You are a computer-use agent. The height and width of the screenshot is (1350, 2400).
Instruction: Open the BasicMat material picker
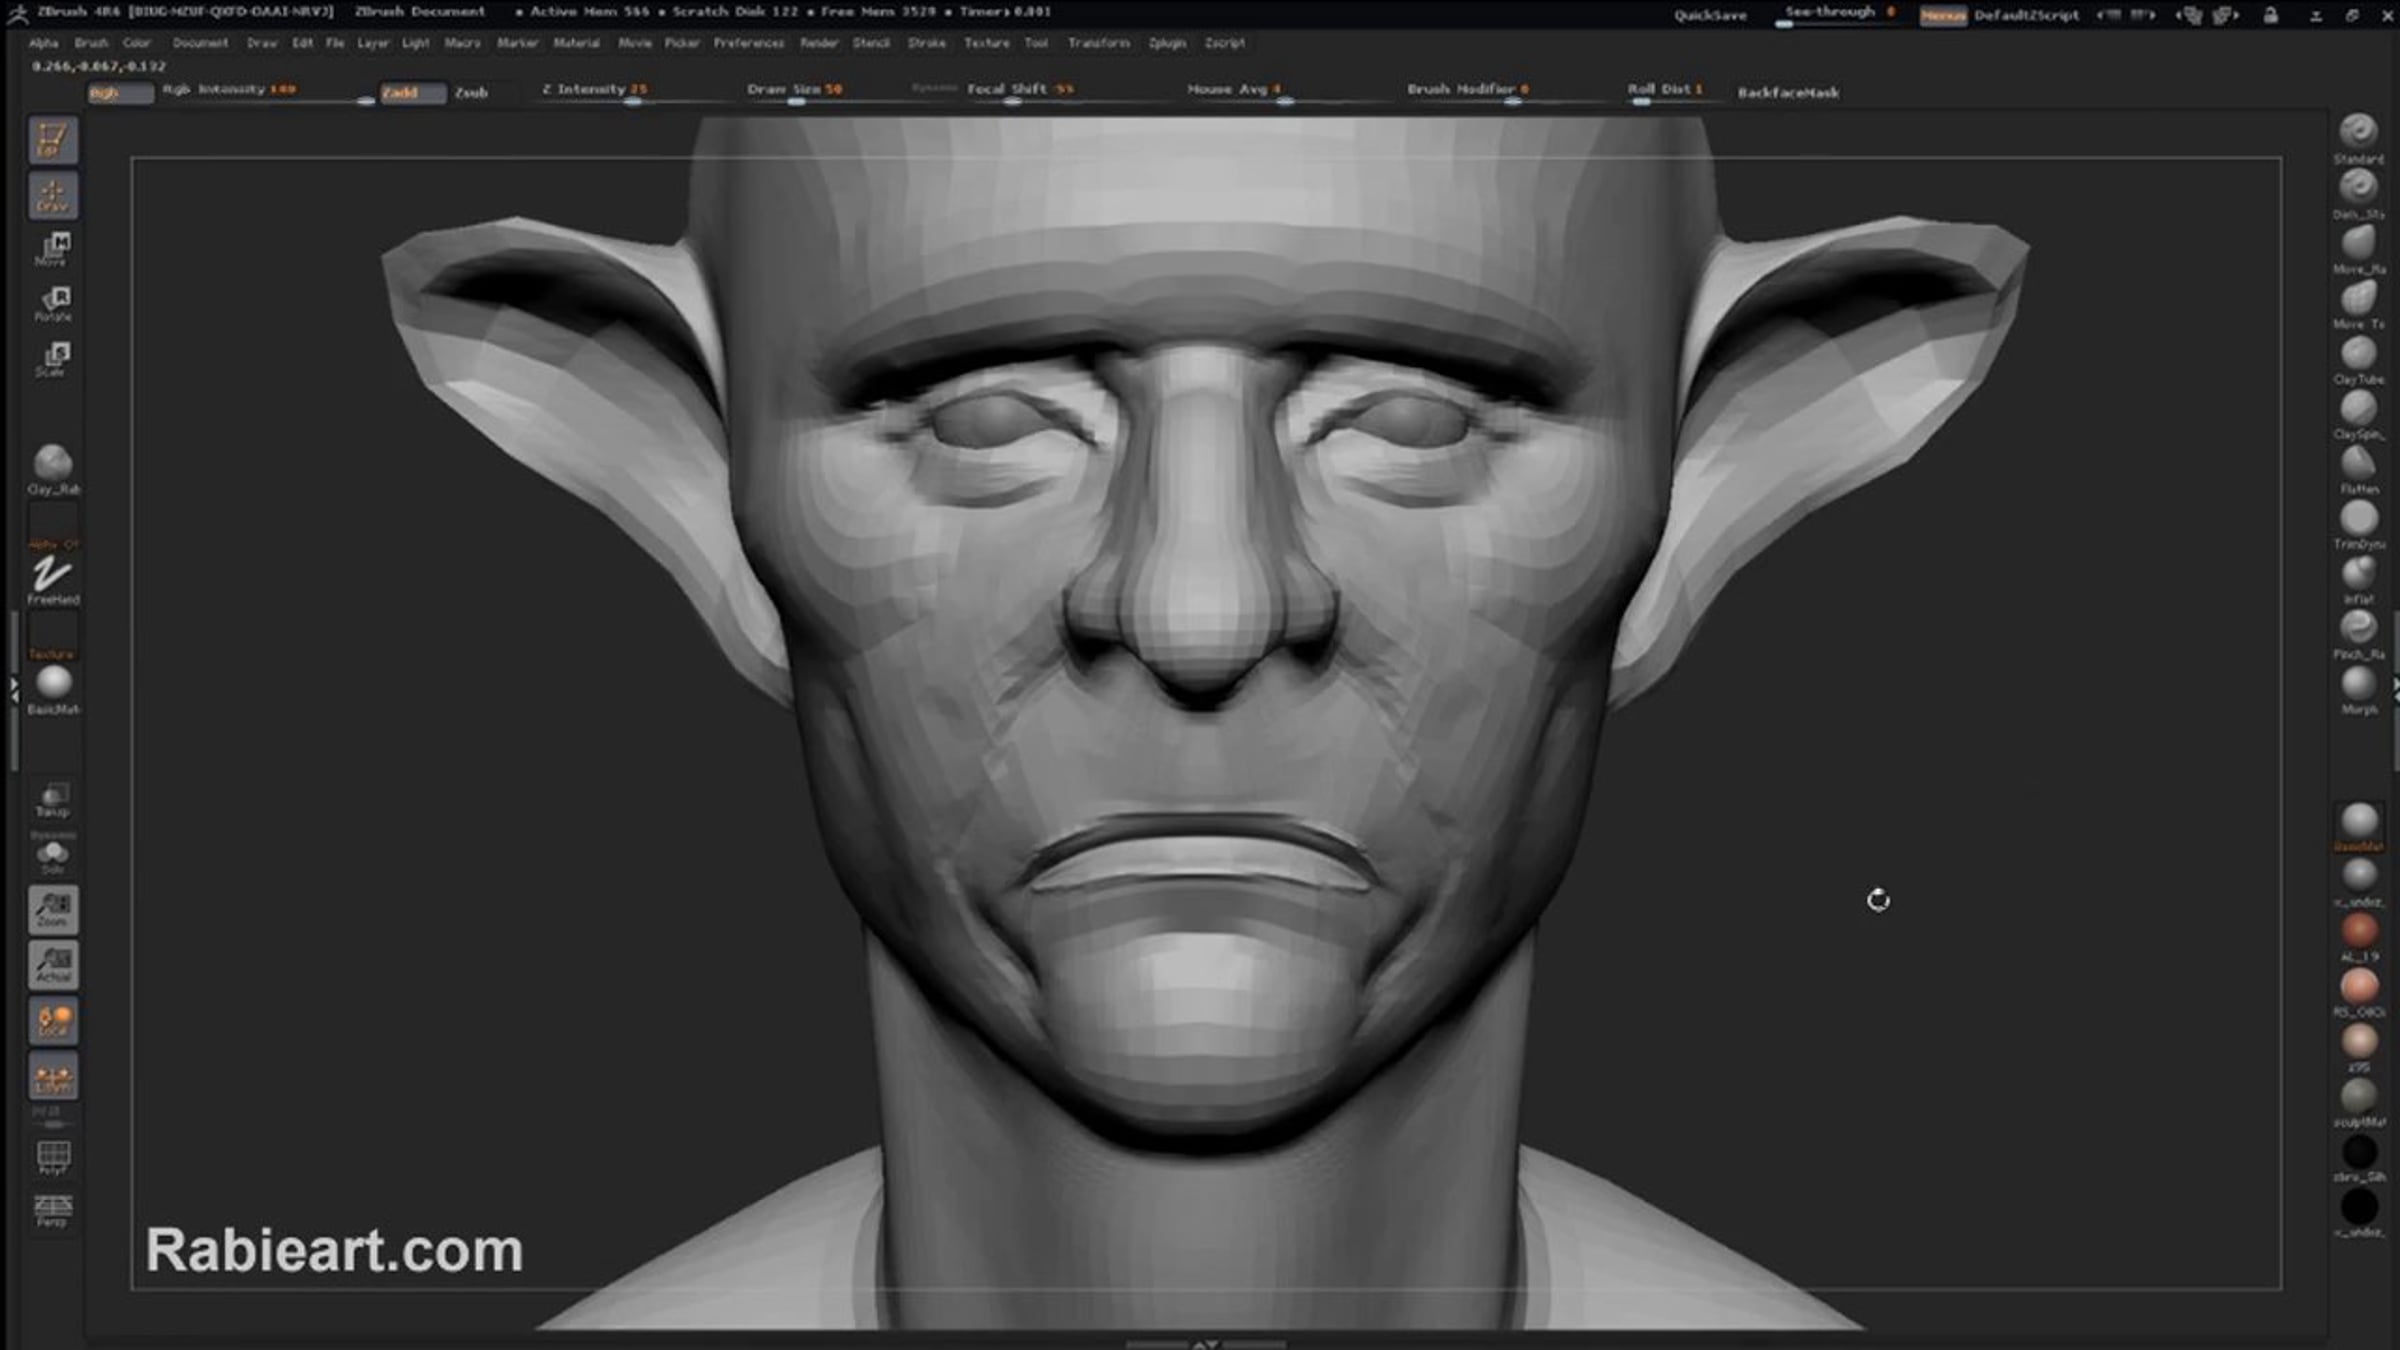(x=53, y=685)
